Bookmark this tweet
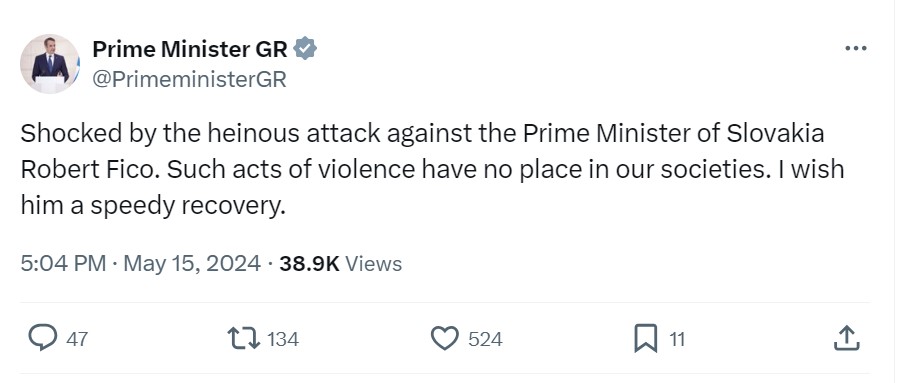The image size is (905, 383). 645,339
